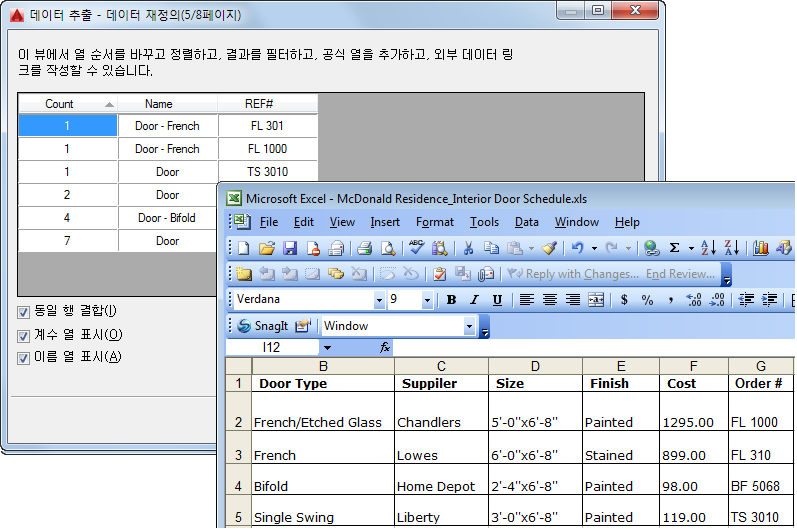Open the Name Box dropdown beside I12
The height and width of the screenshot is (529, 797).
(x=327, y=348)
